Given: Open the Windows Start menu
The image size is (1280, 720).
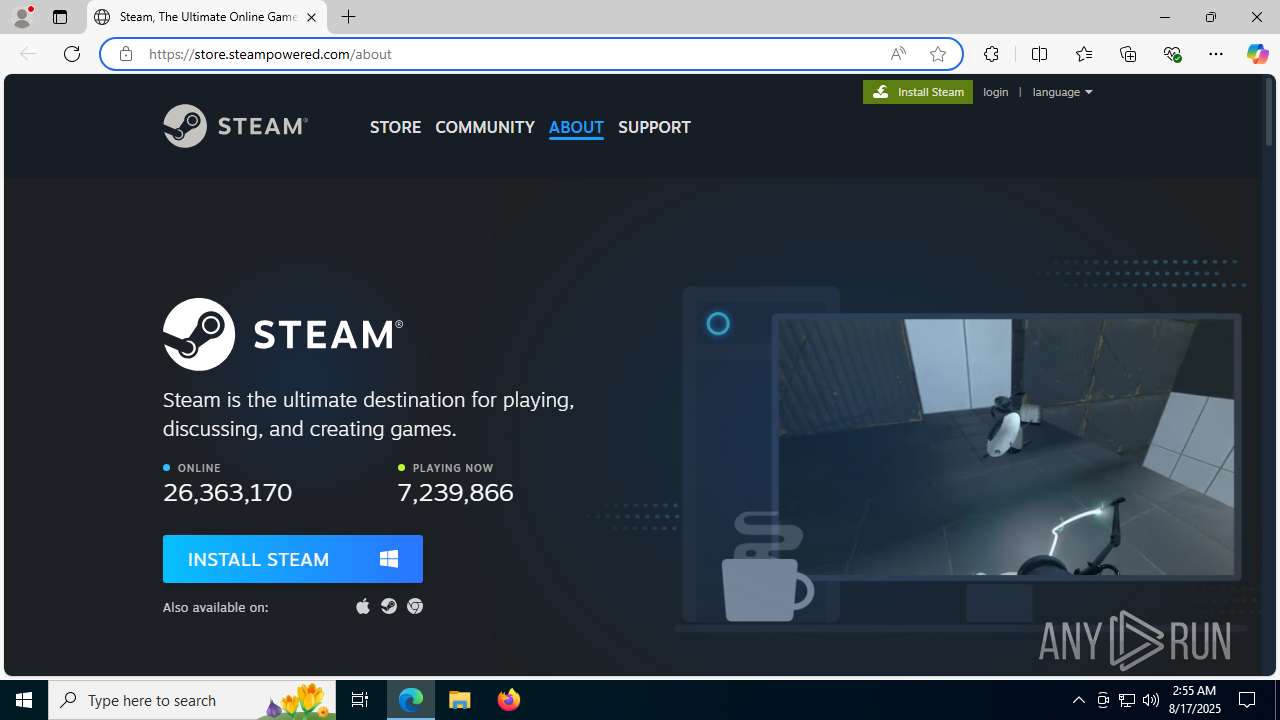Looking at the screenshot, I should coord(24,700).
